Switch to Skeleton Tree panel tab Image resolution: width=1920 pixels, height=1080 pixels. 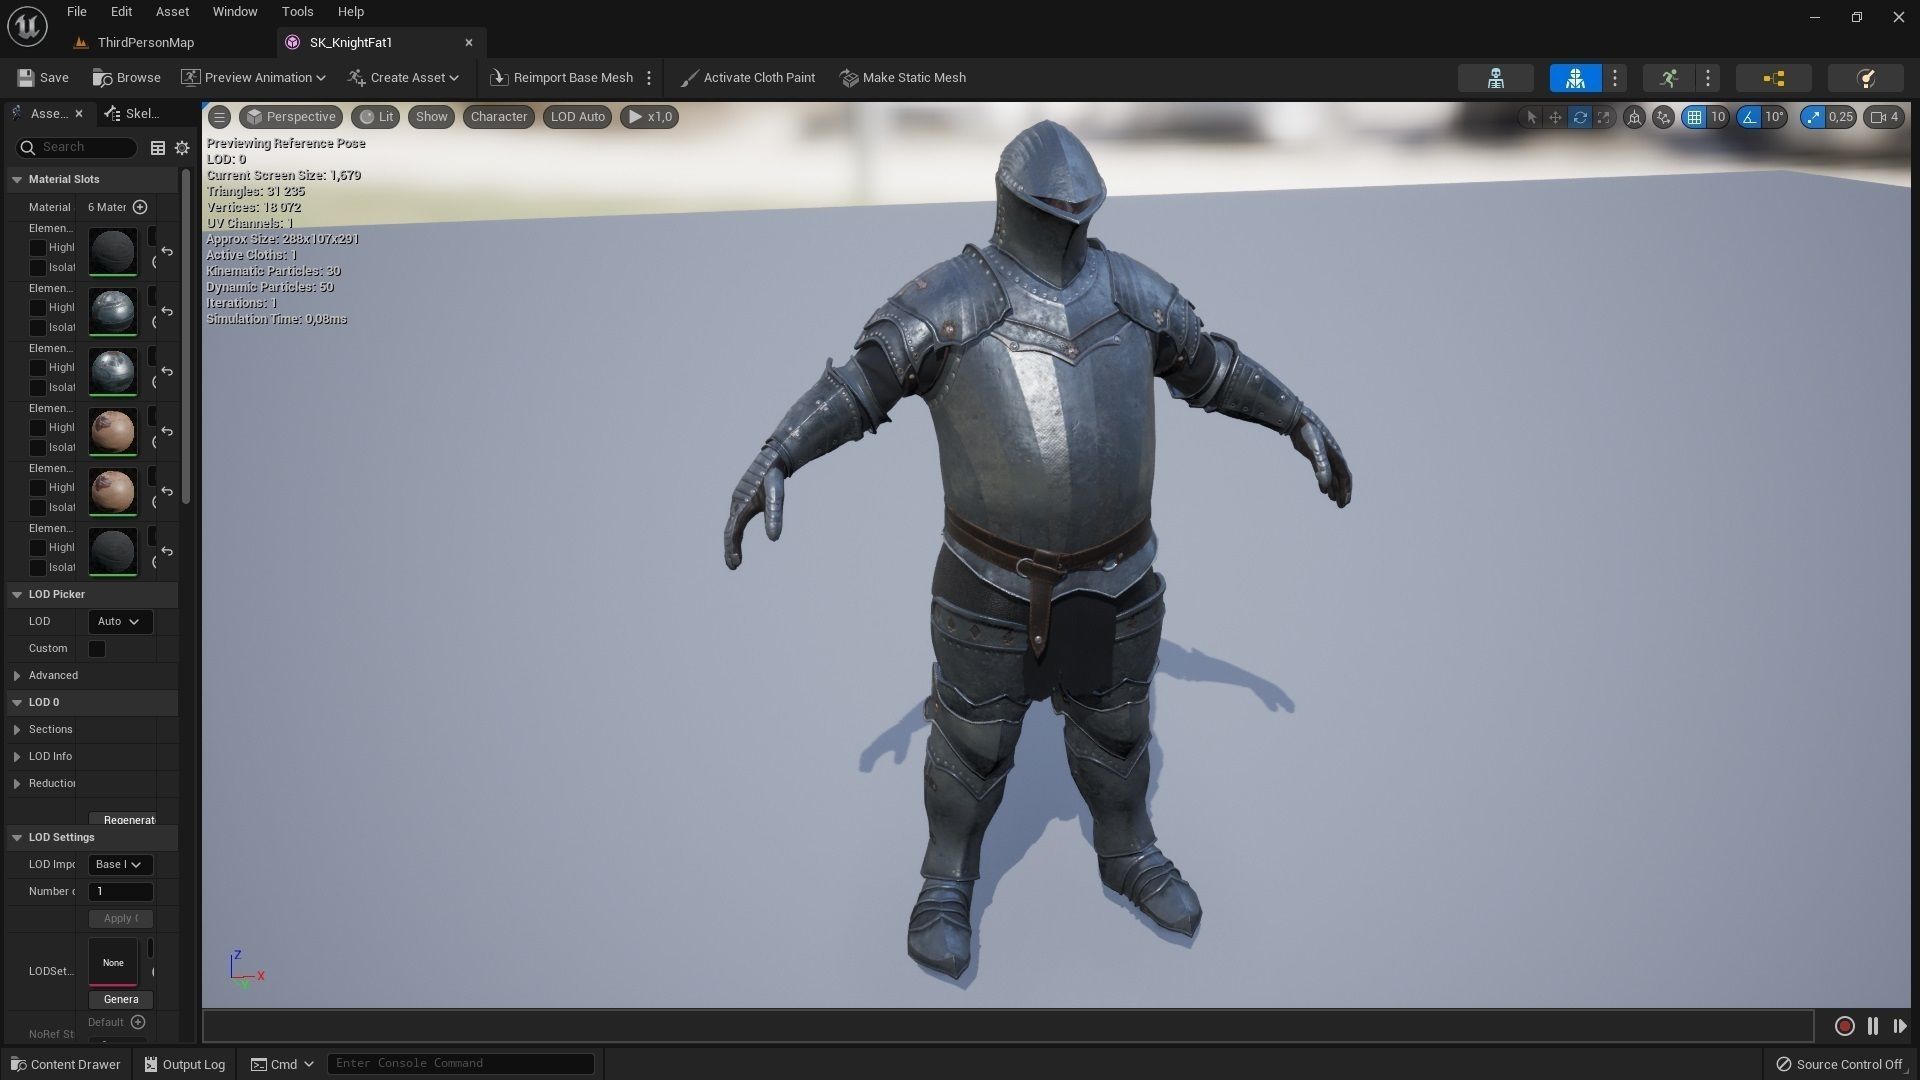point(132,113)
